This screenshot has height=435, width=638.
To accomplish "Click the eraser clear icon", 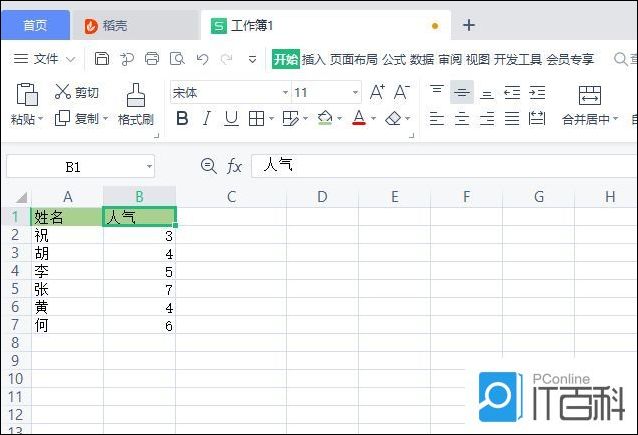I will pyautogui.click(x=393, y=118).
